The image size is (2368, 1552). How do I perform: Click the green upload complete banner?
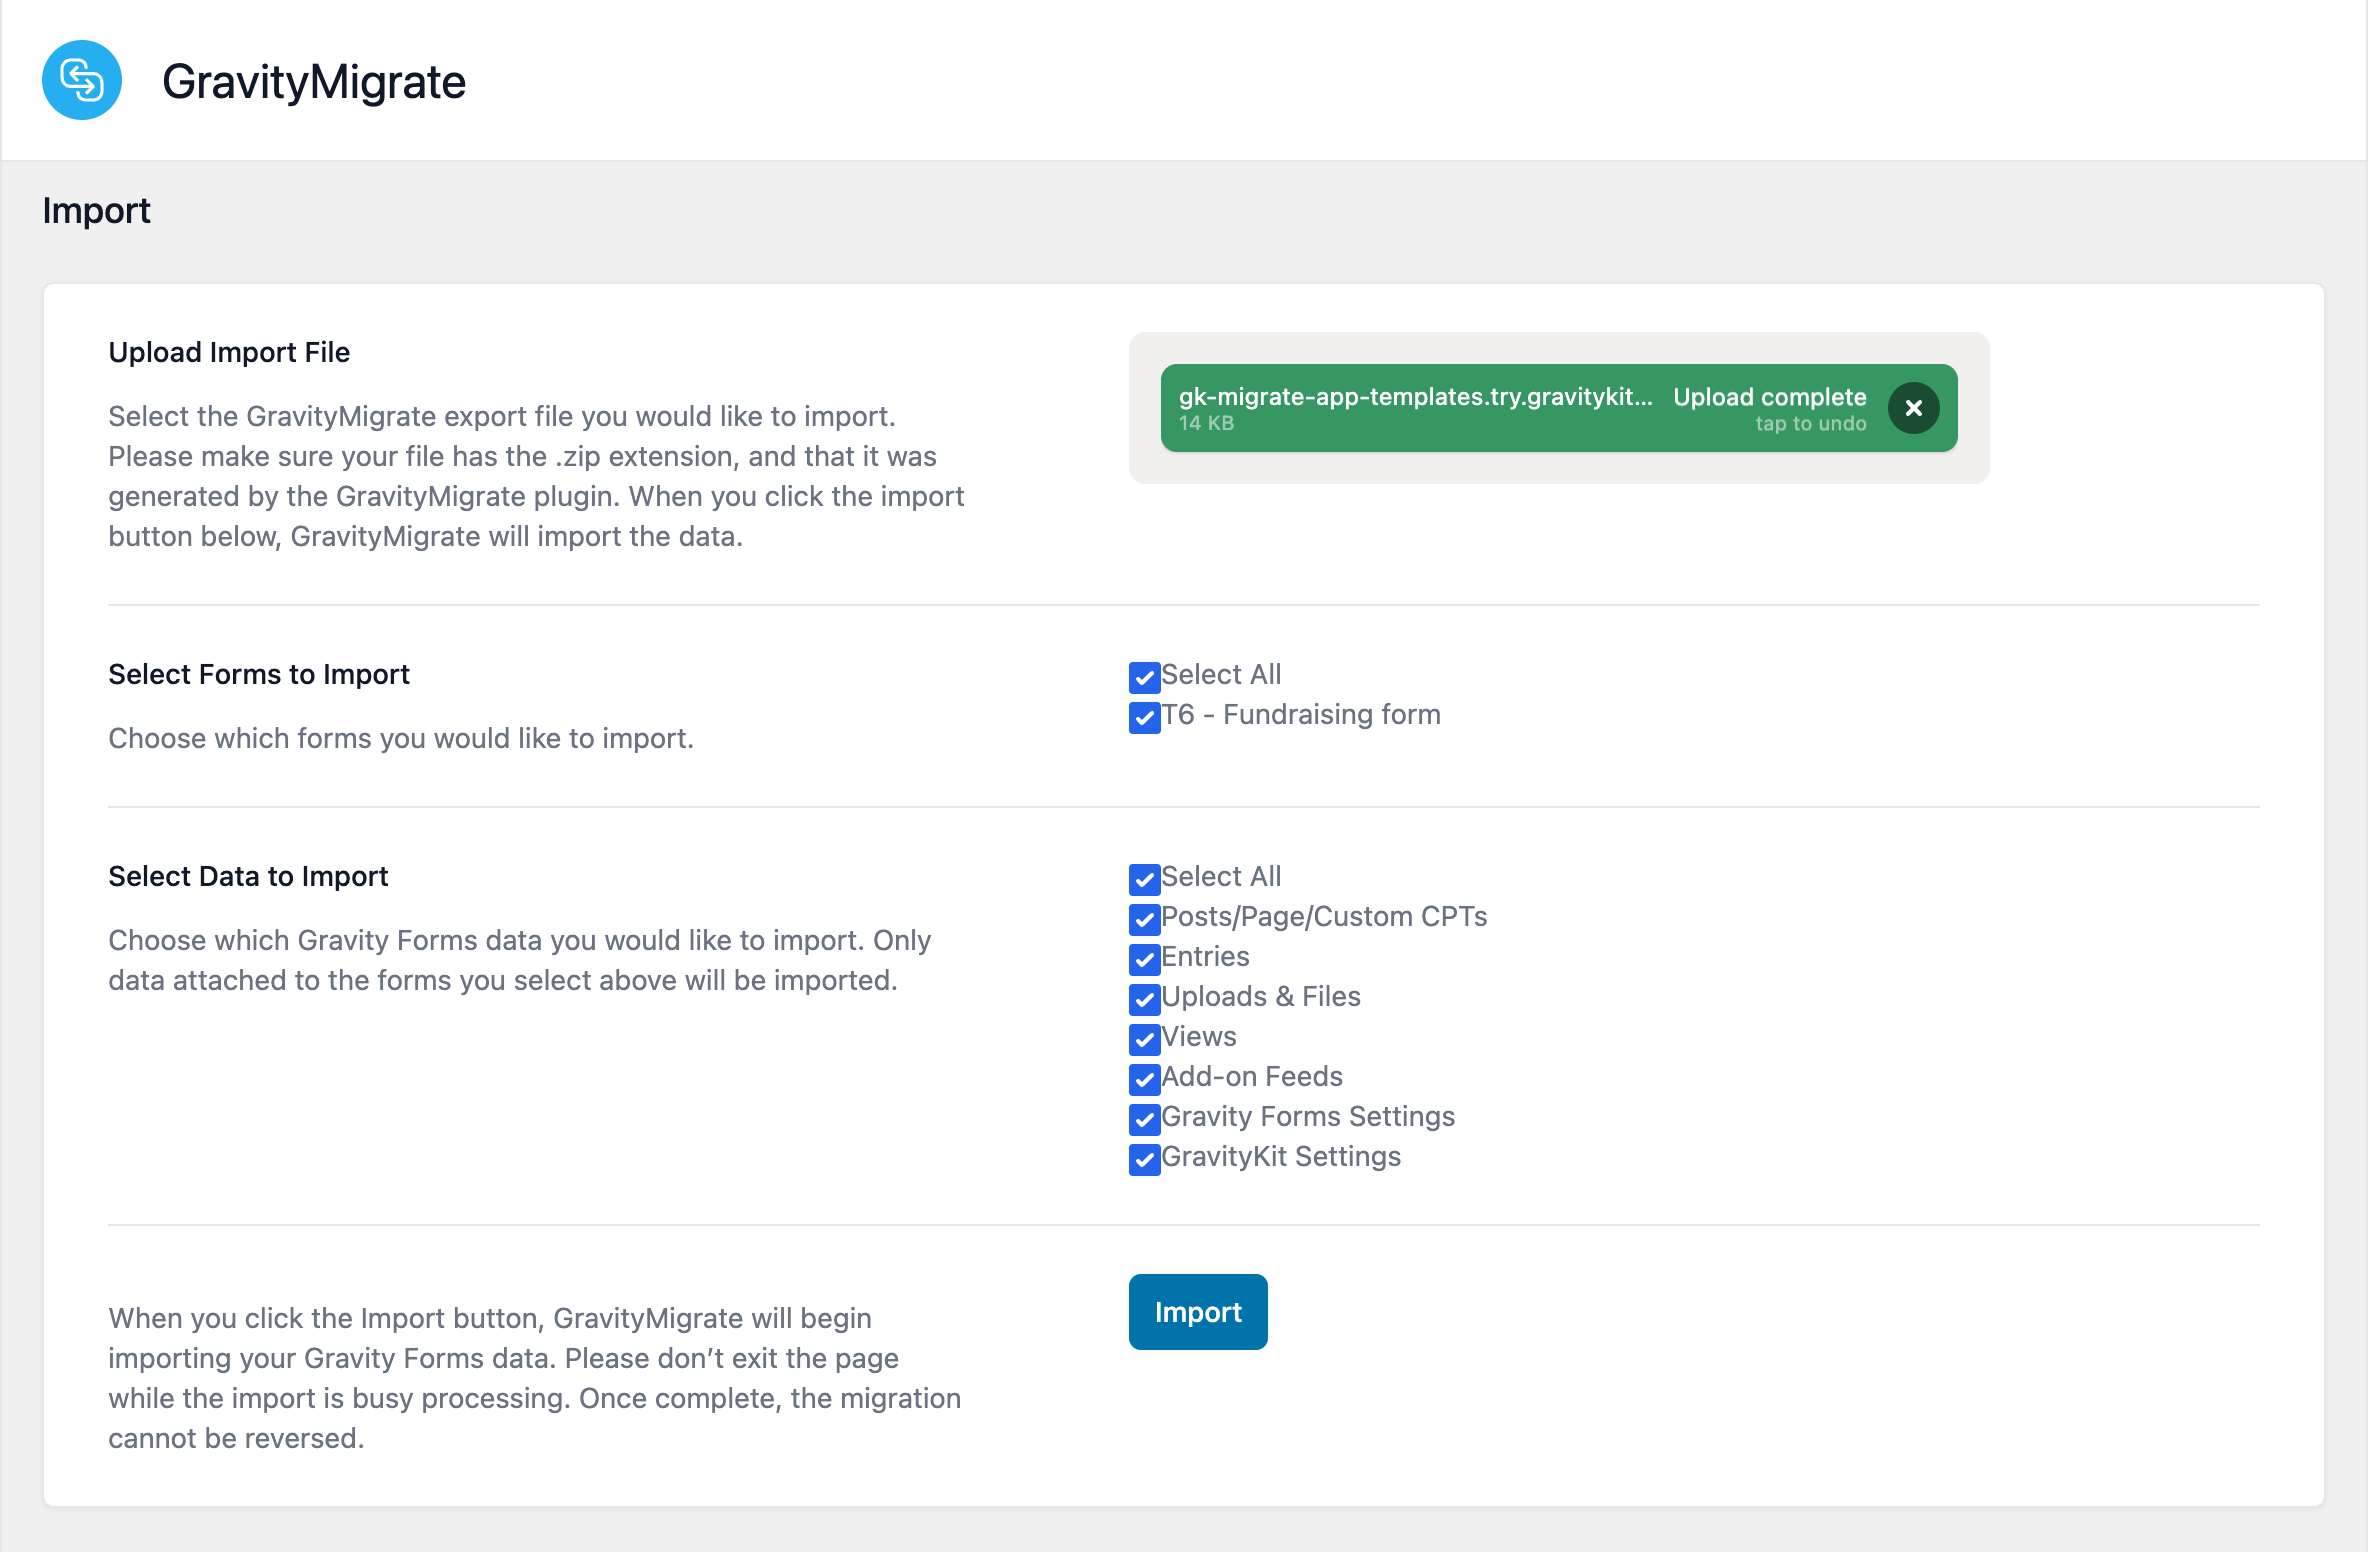coord(1558,408)
